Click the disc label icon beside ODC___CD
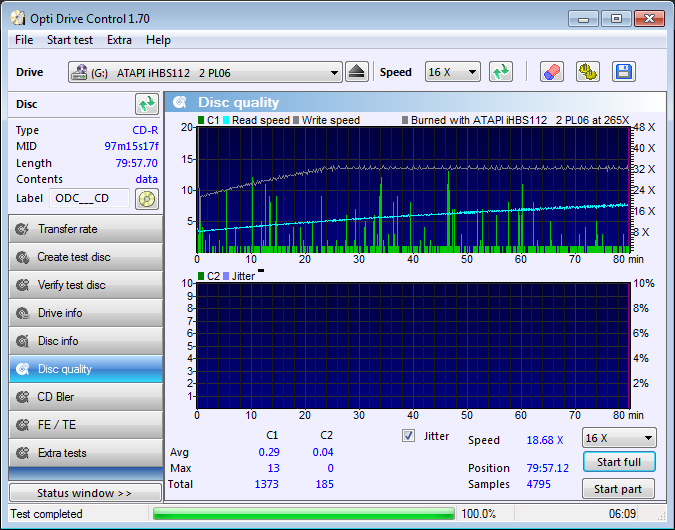This screenshot has height=530, width=675. (x=147, y=199)
